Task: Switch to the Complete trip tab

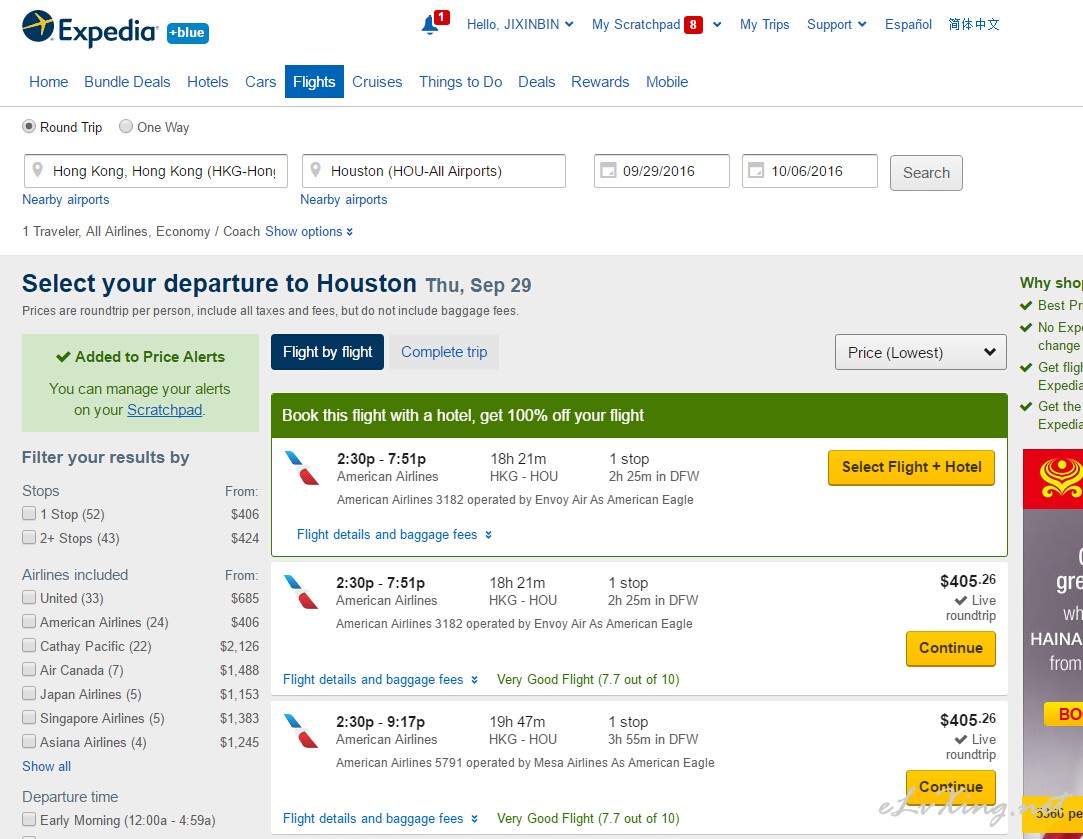Action: (444, 352)
